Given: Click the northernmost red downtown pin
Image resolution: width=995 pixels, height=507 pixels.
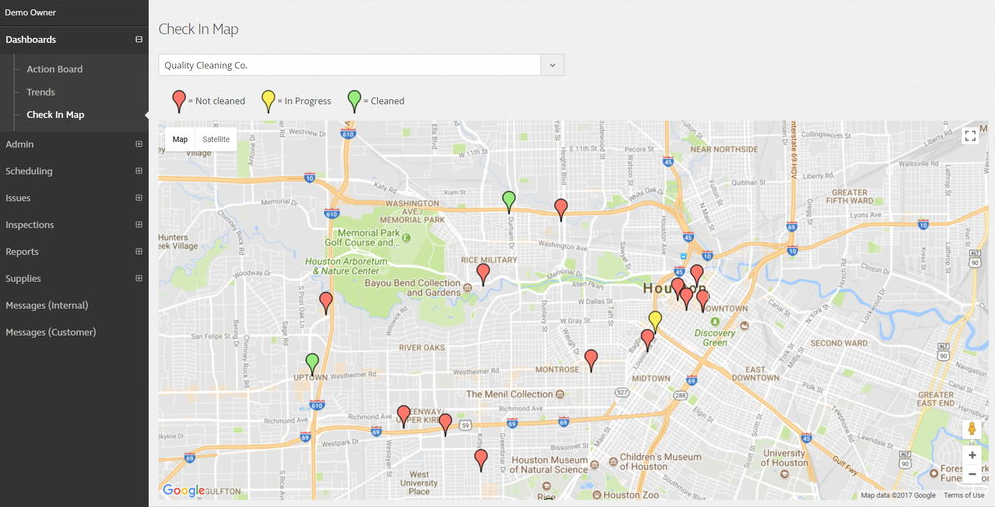Looking at the screenshot, I should [x=697, y=275].
